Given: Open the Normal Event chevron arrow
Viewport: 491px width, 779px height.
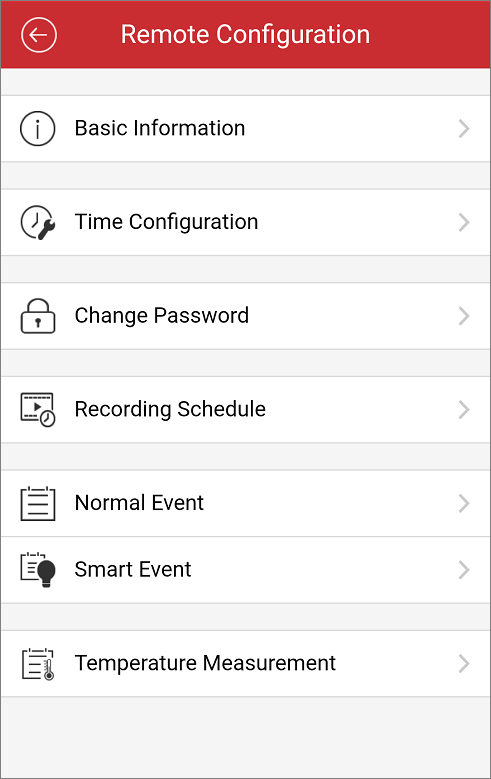Looking at the screenshot, I should point(464,503).
